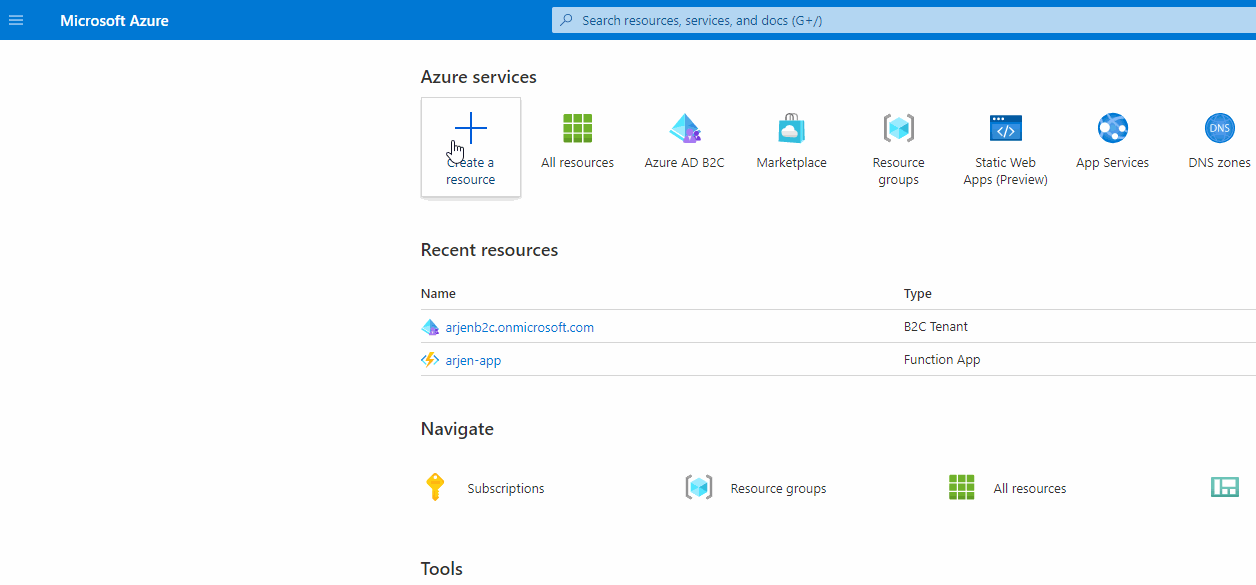
Task: Open arjen-app Function App resource
Action: [473, 360]
